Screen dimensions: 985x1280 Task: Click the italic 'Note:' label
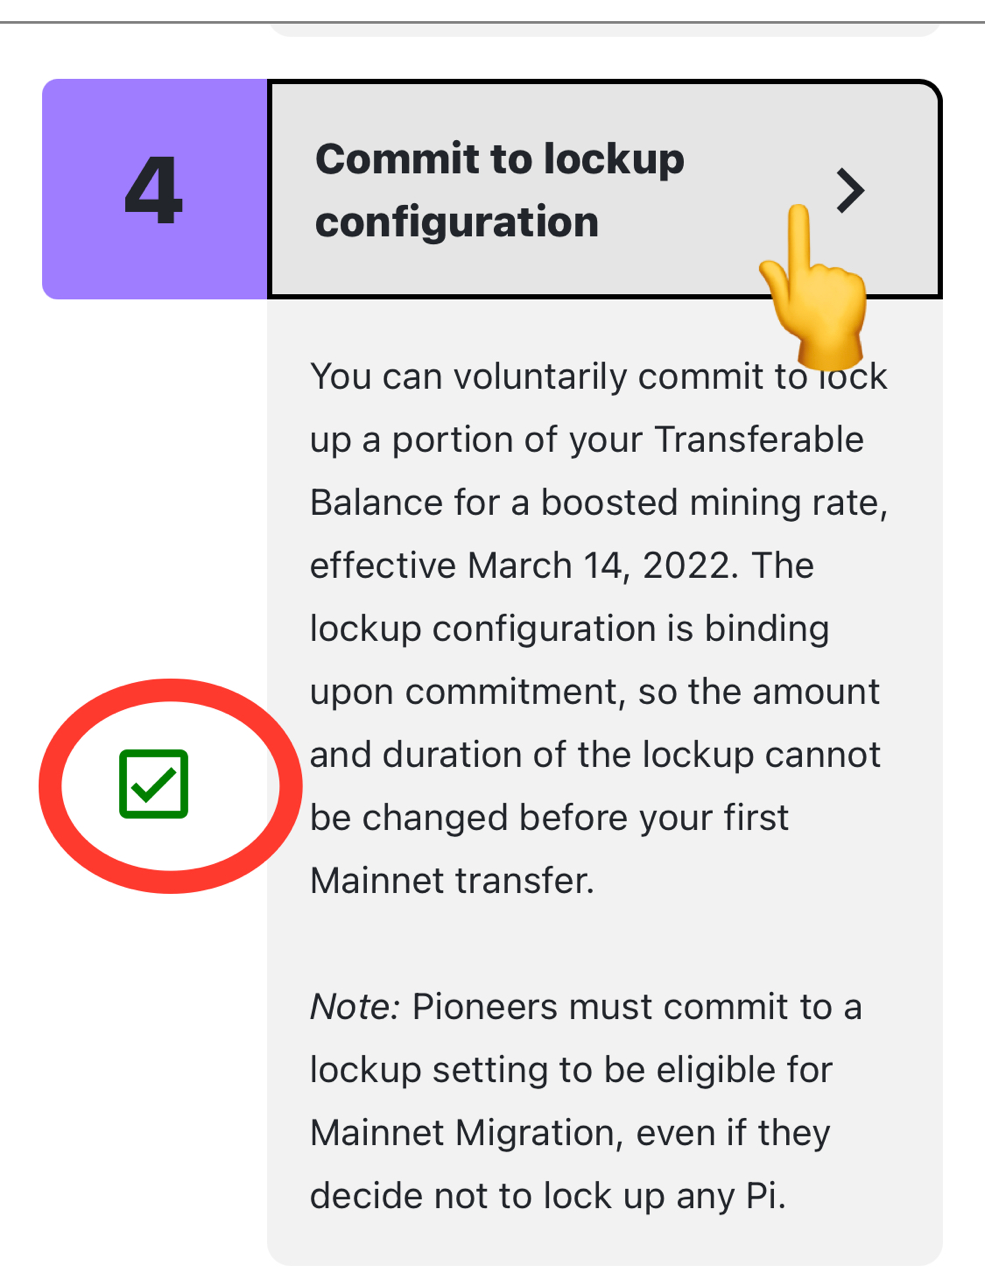coord(355,1007)
